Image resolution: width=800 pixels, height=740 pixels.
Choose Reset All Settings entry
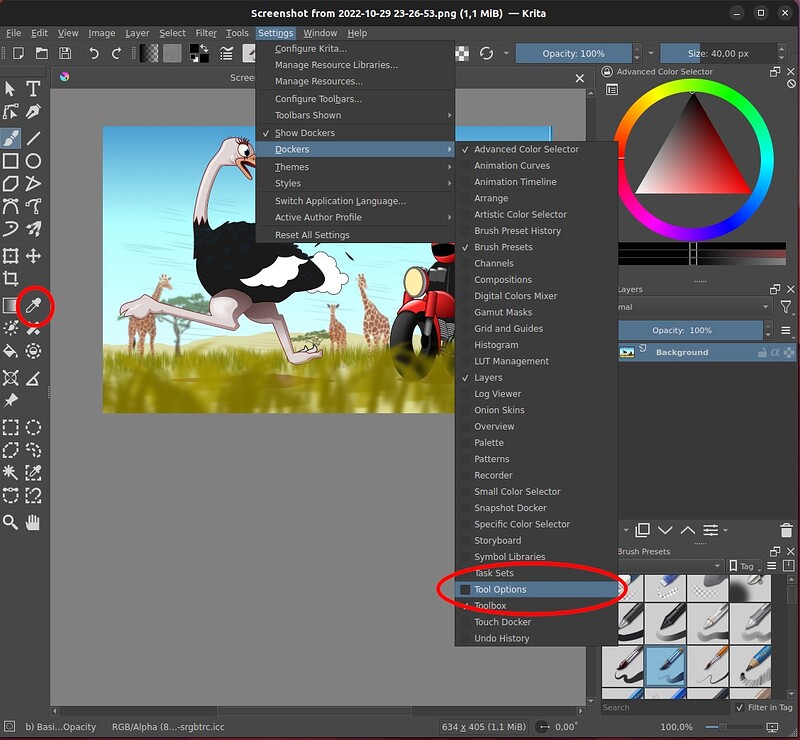(355, 235)
